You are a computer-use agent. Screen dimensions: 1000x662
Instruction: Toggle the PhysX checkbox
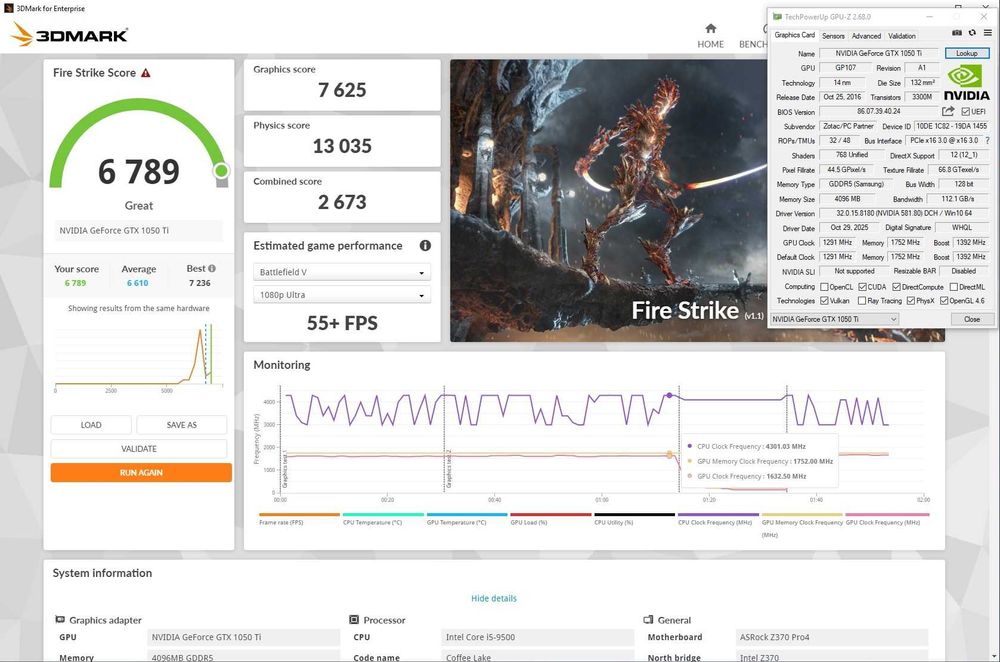point(911,300)
